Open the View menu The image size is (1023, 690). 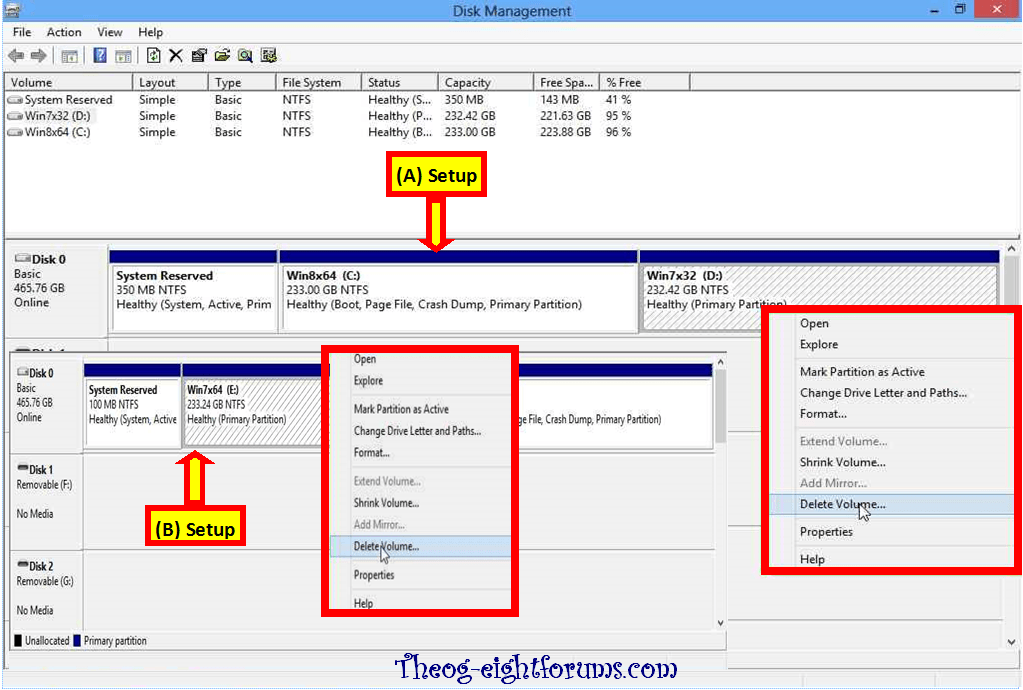coord(110,32)
